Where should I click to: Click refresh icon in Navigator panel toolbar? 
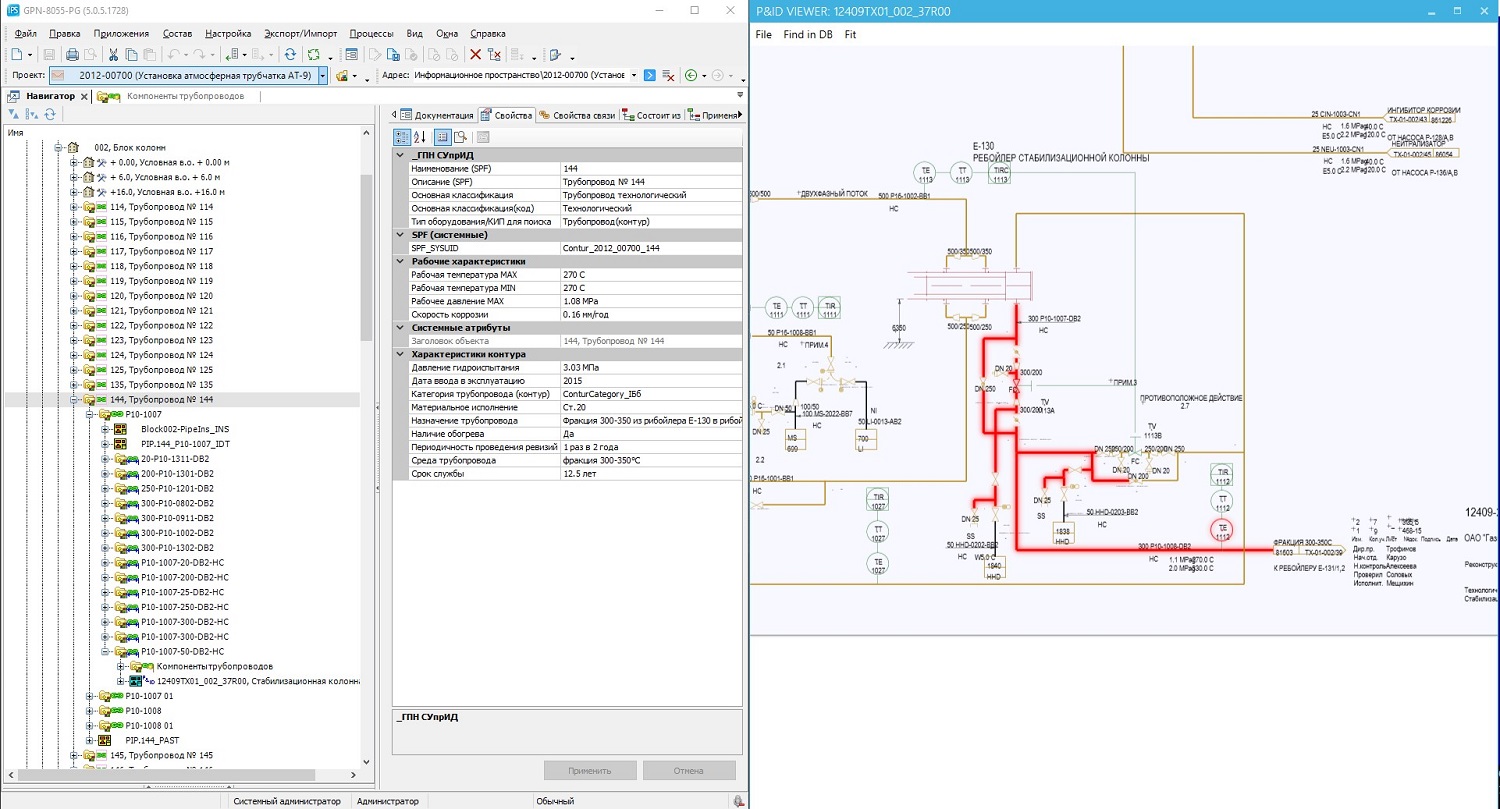(50, 115)
